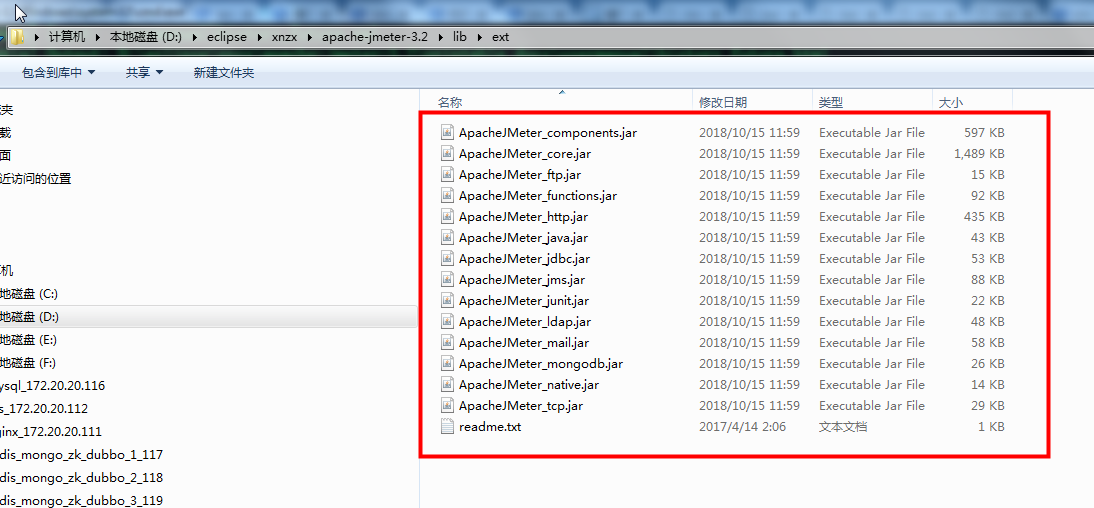This screenshot has height=508, width=1094.
Task: Navigate to 本地磁盘 (D:) in address bar
Action: coord(146,37)
